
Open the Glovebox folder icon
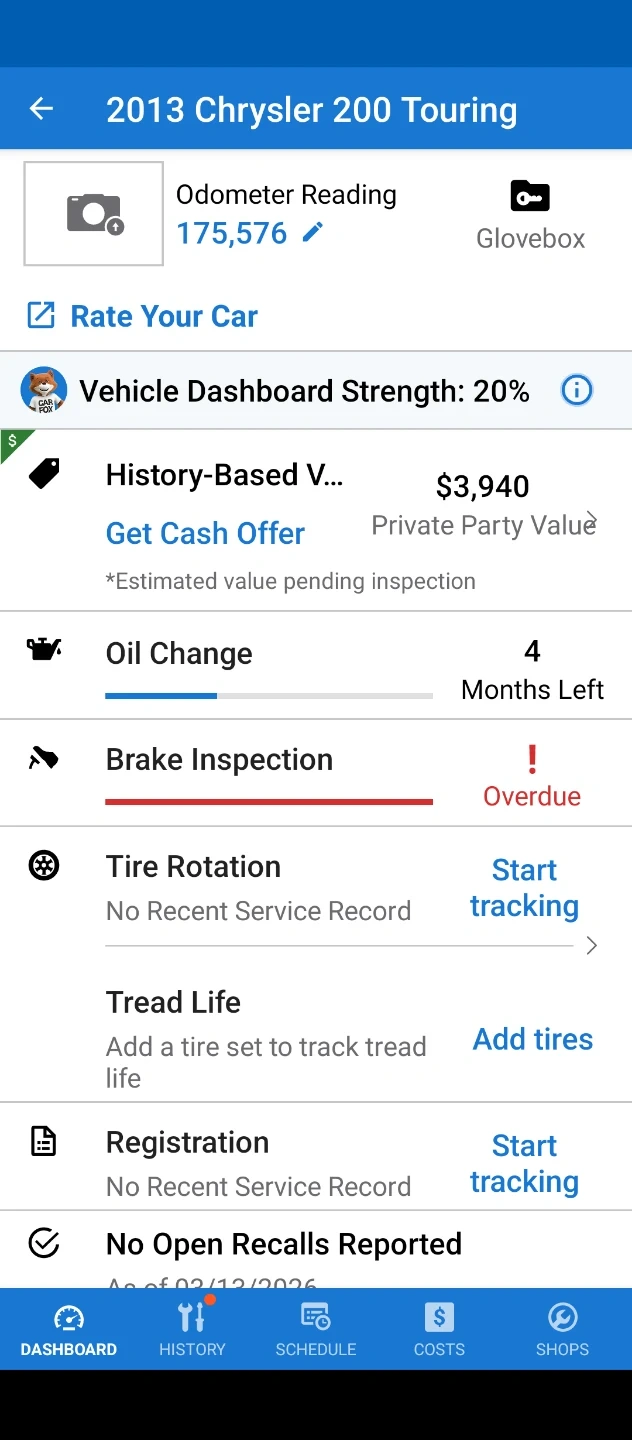coord(530,196)
